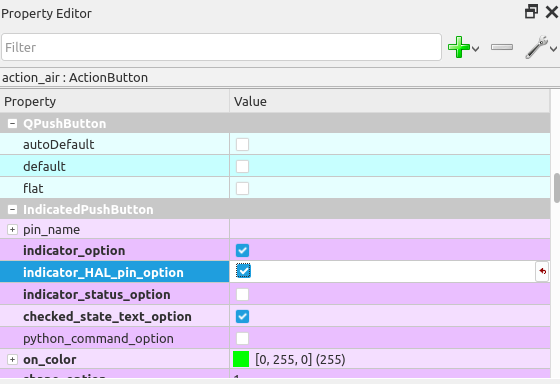Viewport: 560px width, 384px height.
Task: Click the red reset arrow for indicator_HAL_pin_option
Action: click(542, 272)
